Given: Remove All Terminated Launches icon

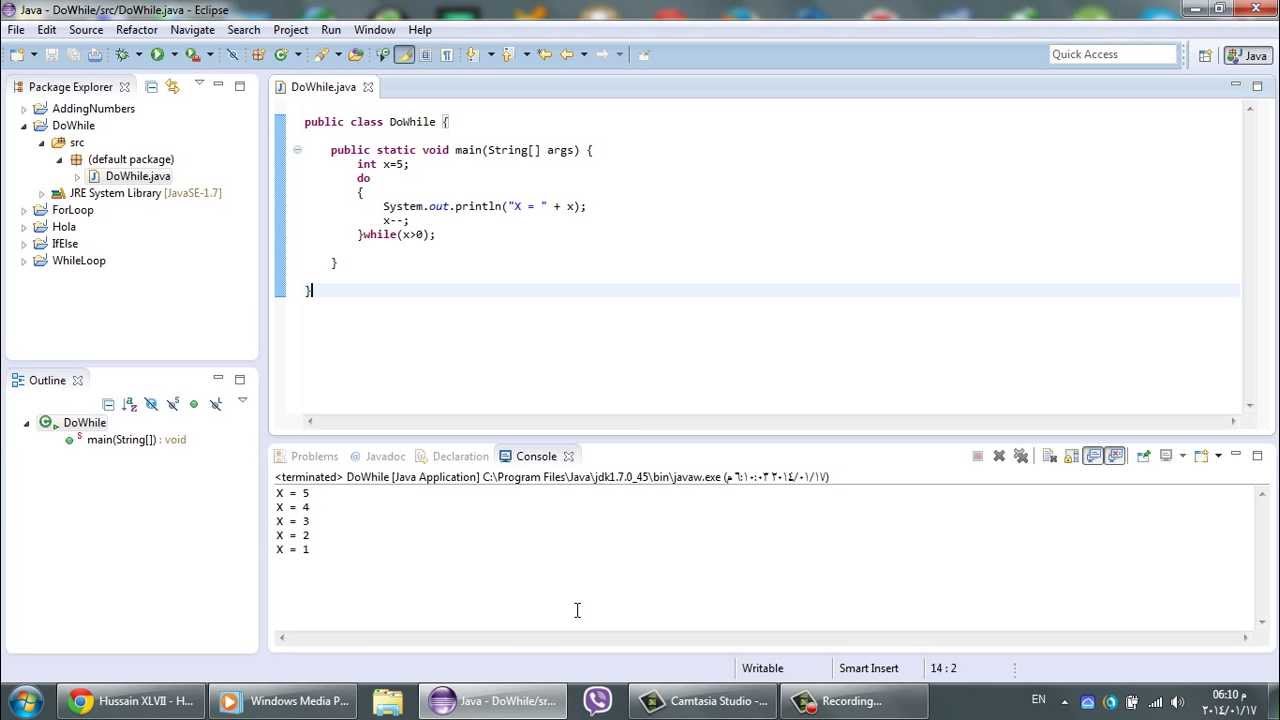Looking at the screenshot, I should [x=1021, y=456].
